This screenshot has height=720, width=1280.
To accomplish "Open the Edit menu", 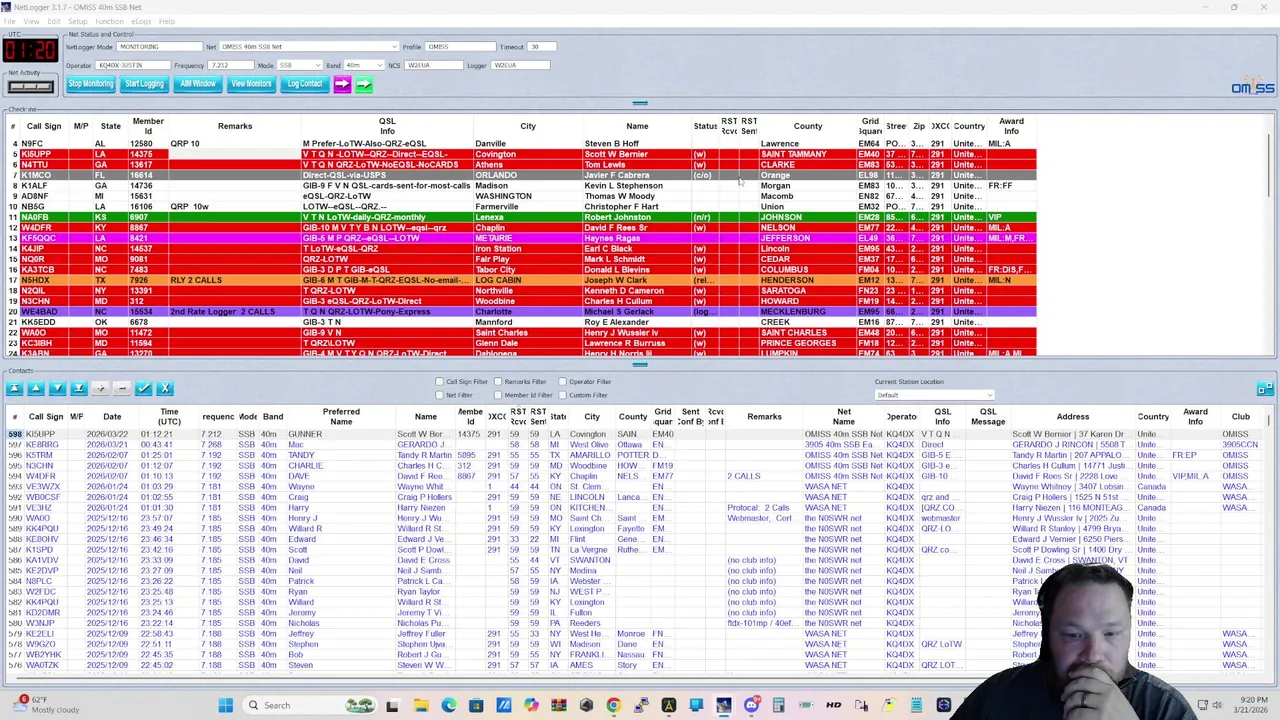I will point(54,21).
